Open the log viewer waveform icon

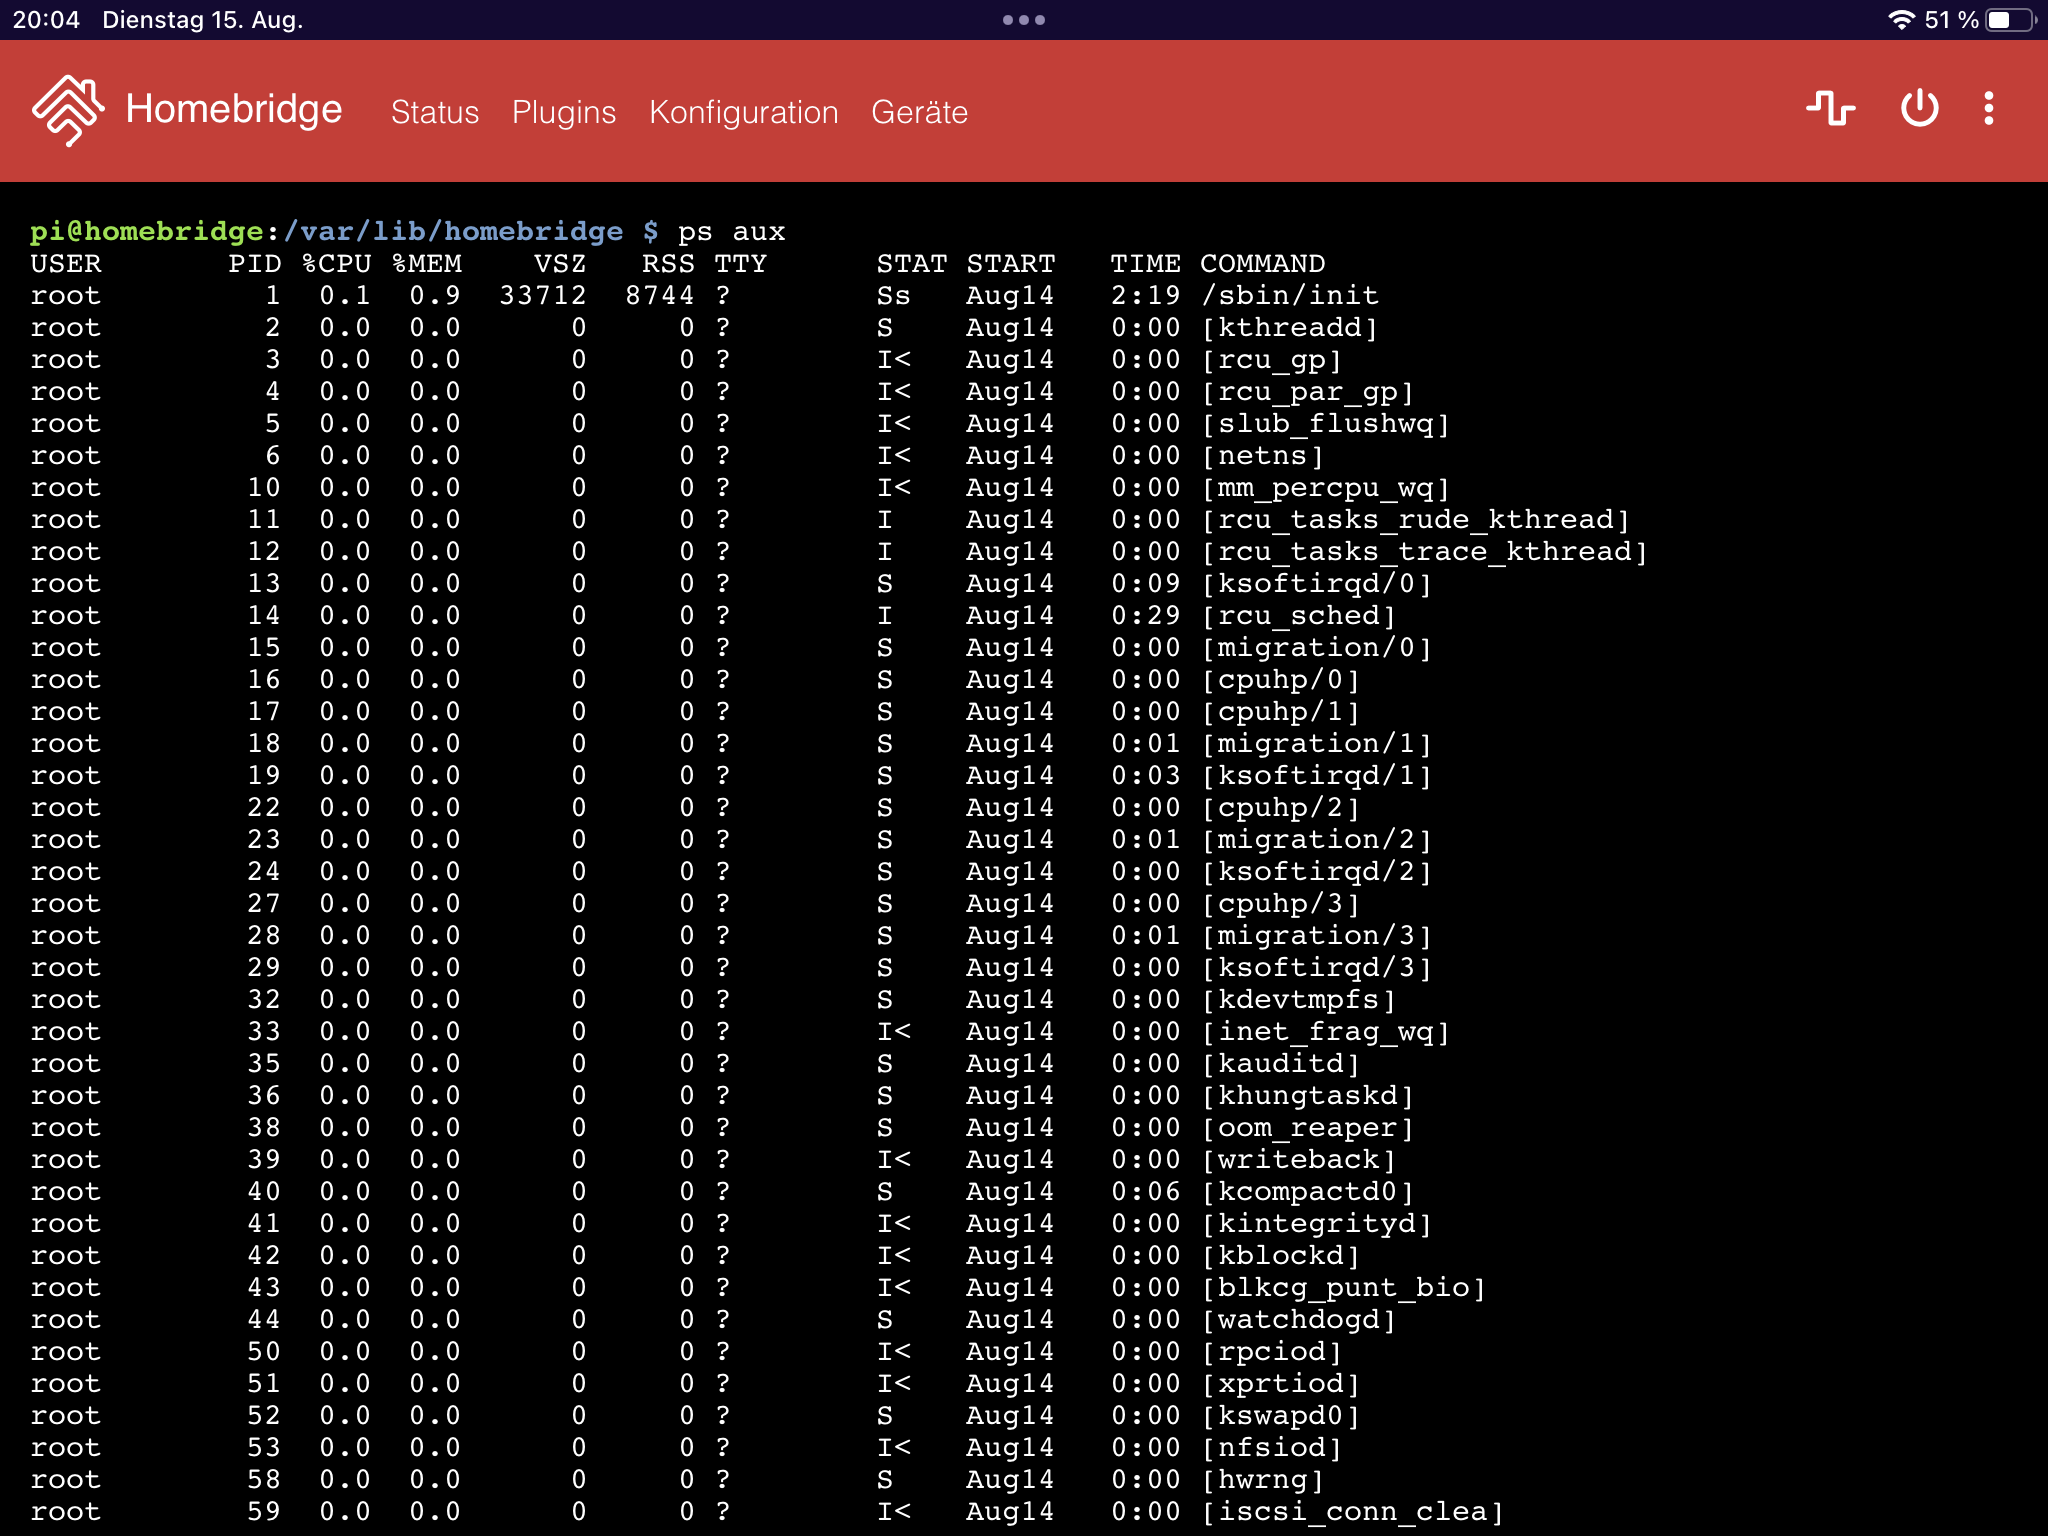(1830, 108)
